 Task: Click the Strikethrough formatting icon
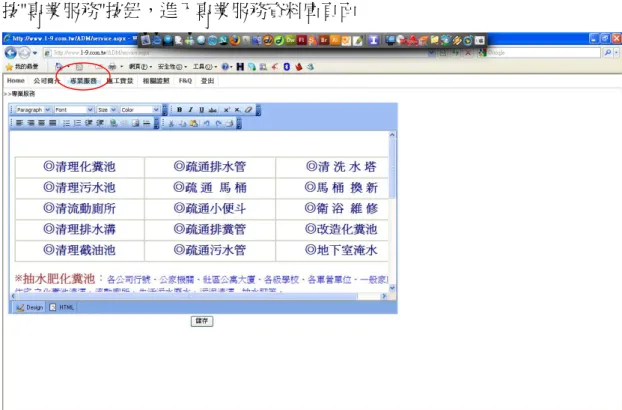213,110
